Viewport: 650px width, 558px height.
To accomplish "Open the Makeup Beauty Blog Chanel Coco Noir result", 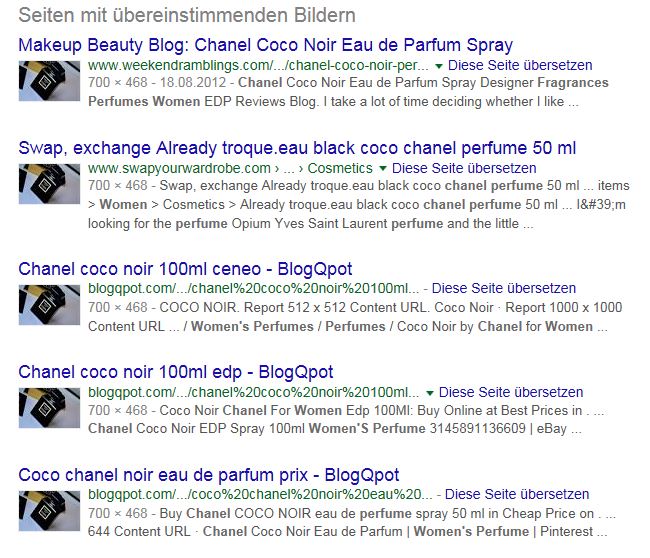I will (x=265, y=45).
